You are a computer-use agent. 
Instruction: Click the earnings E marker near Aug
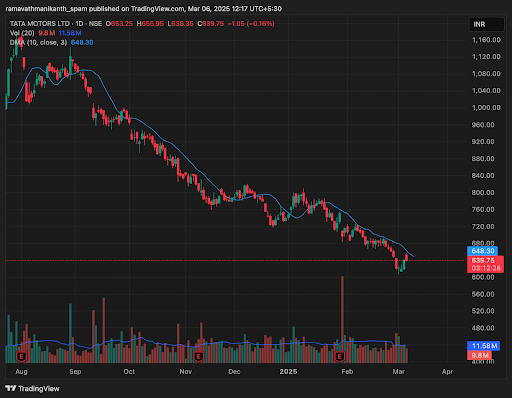click(x=21, y=357)
